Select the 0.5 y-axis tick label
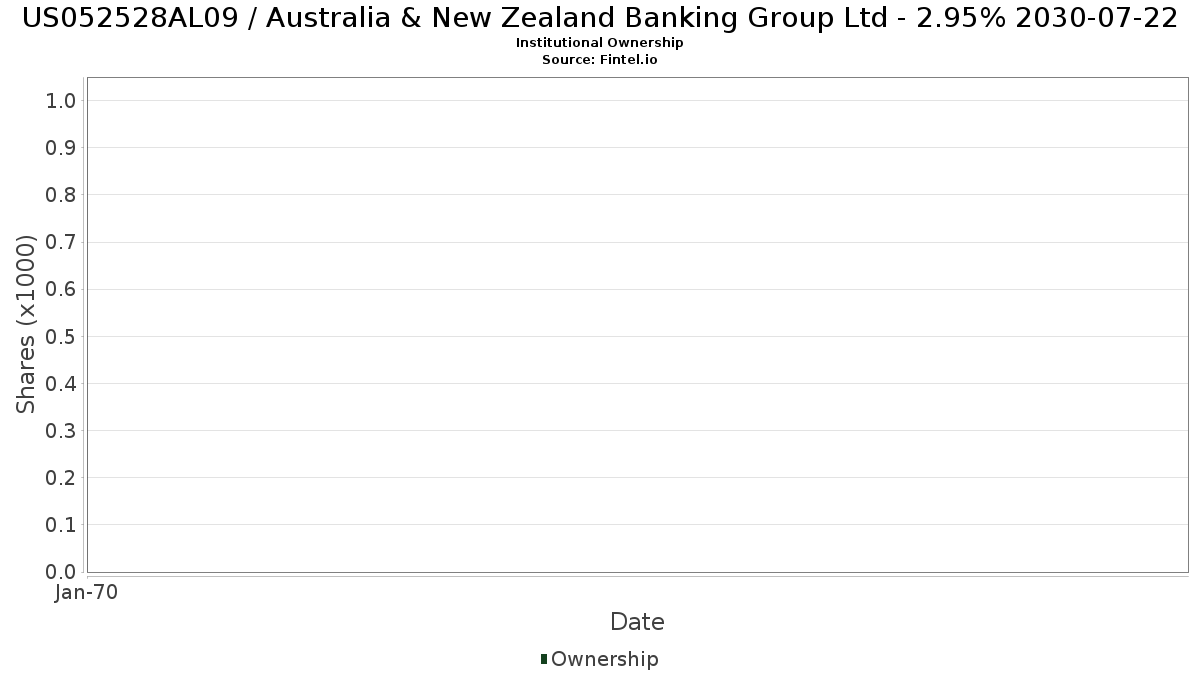The width and height of the screenshot is (1200, 675). (x=61, y=336)
